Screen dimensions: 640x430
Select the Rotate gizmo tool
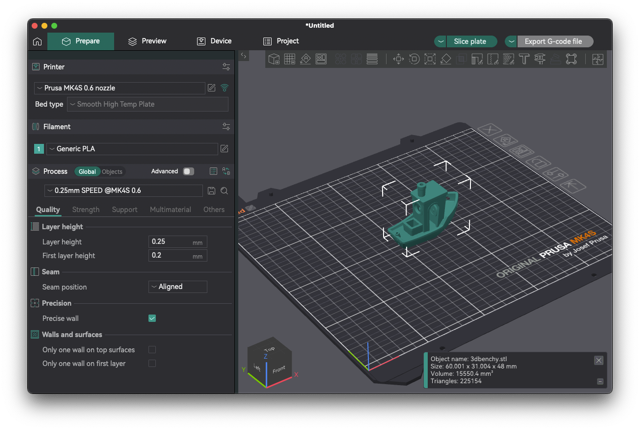tap(414, 59)
